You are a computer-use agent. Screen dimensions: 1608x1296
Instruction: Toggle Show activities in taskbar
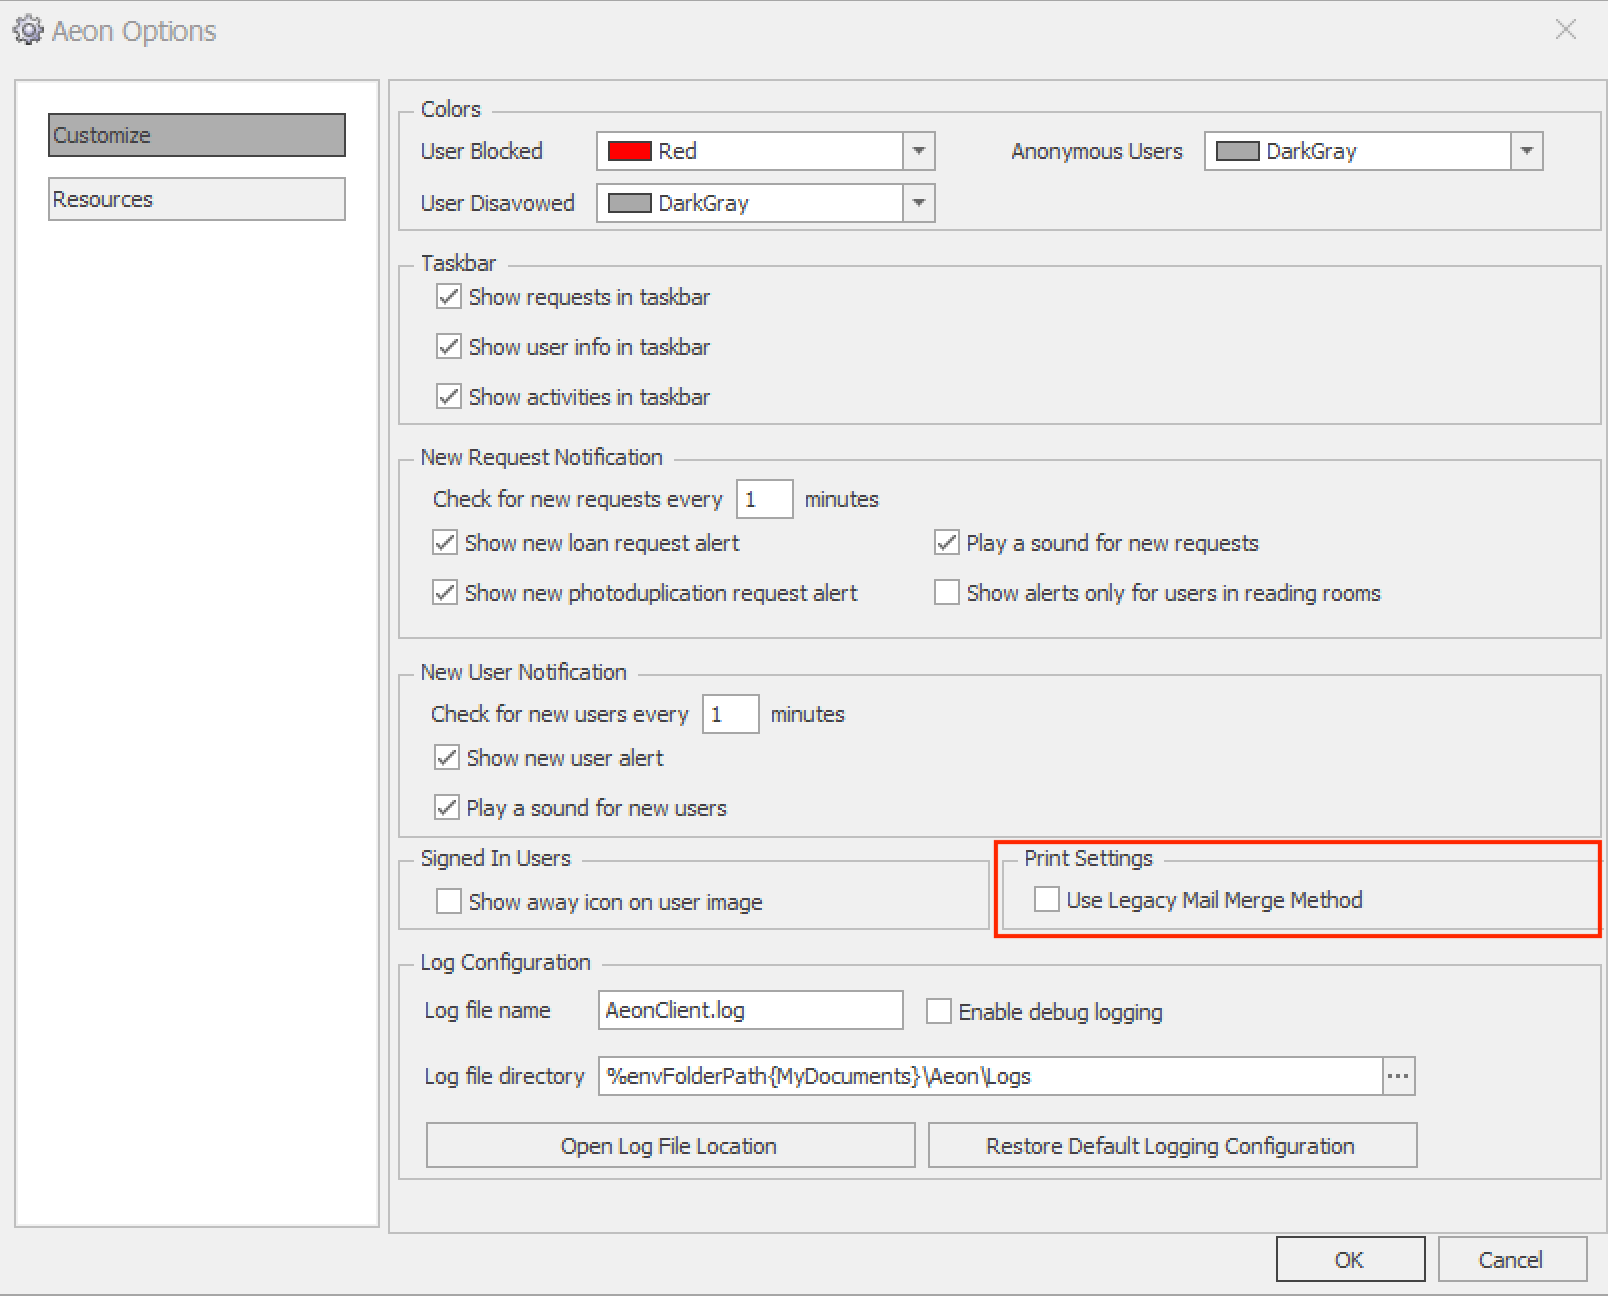tap(448, 396)
